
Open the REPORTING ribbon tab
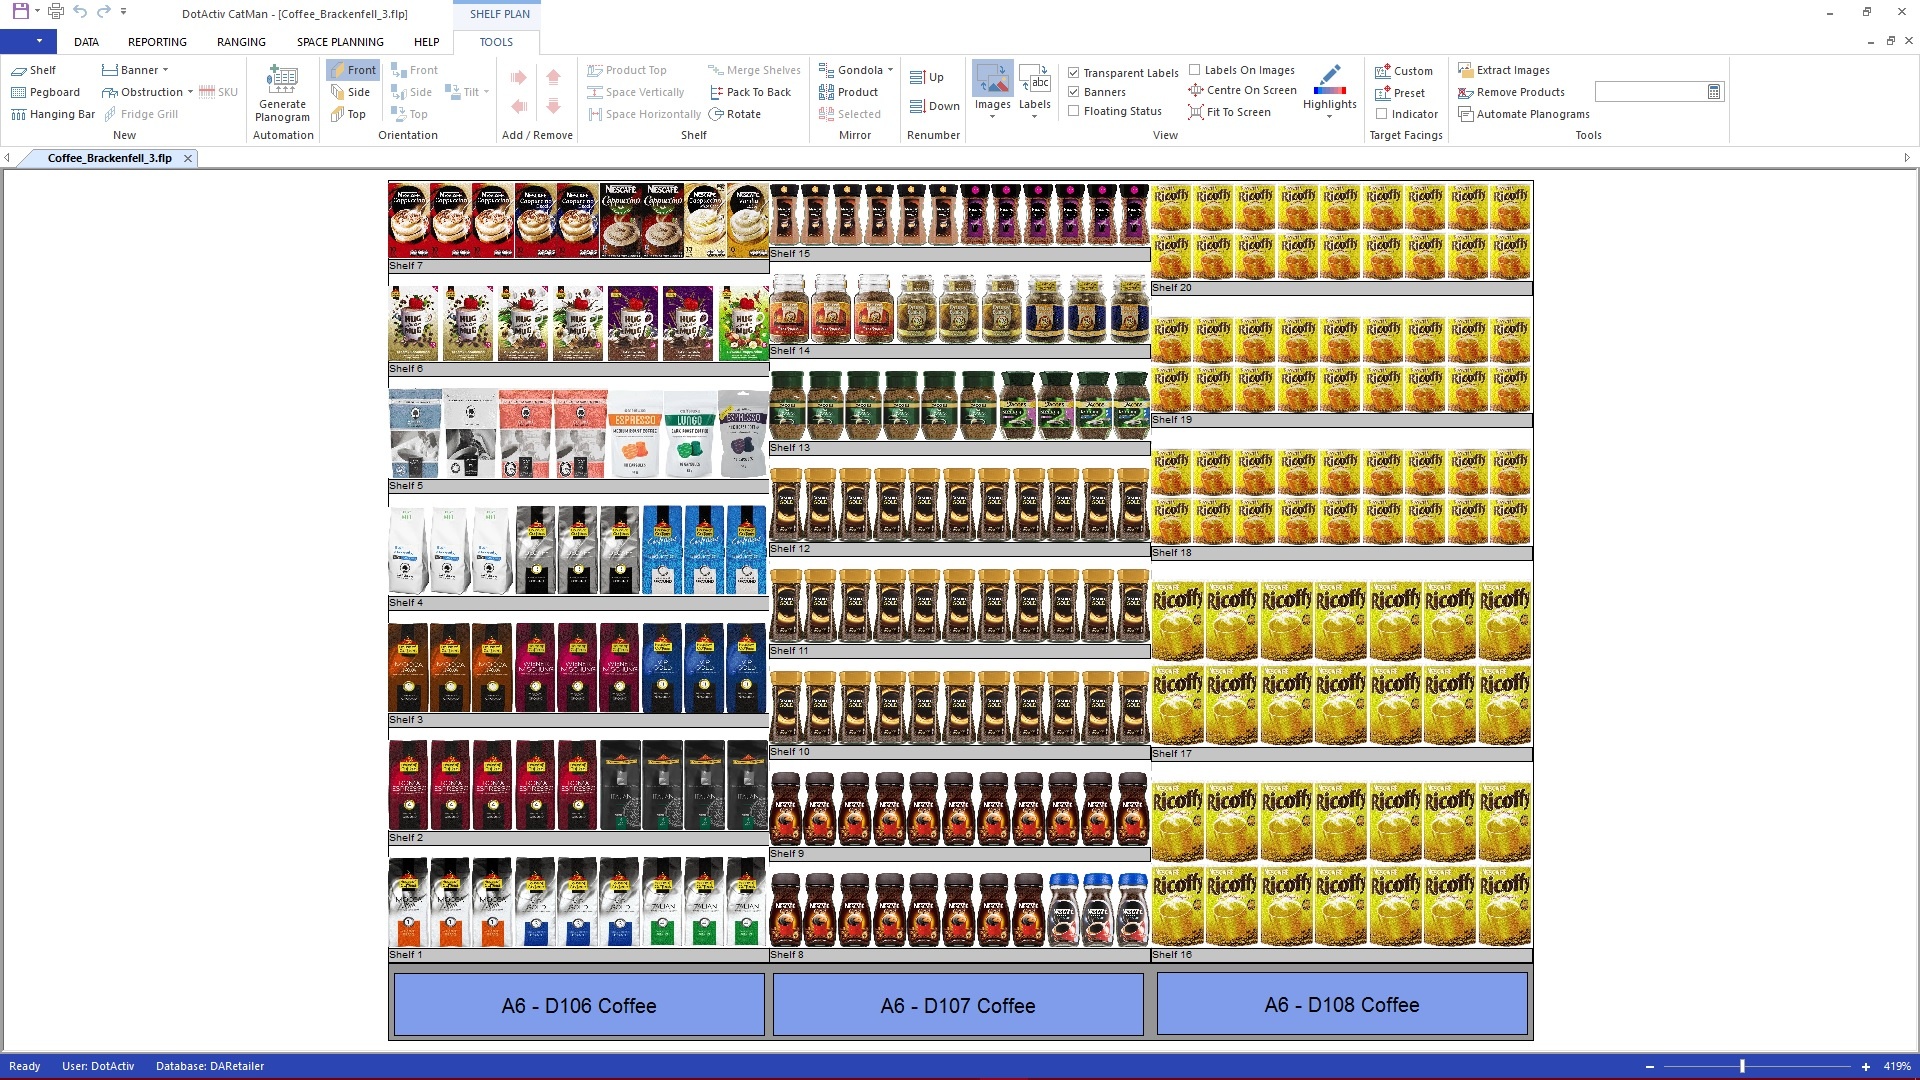pos(157,42)
